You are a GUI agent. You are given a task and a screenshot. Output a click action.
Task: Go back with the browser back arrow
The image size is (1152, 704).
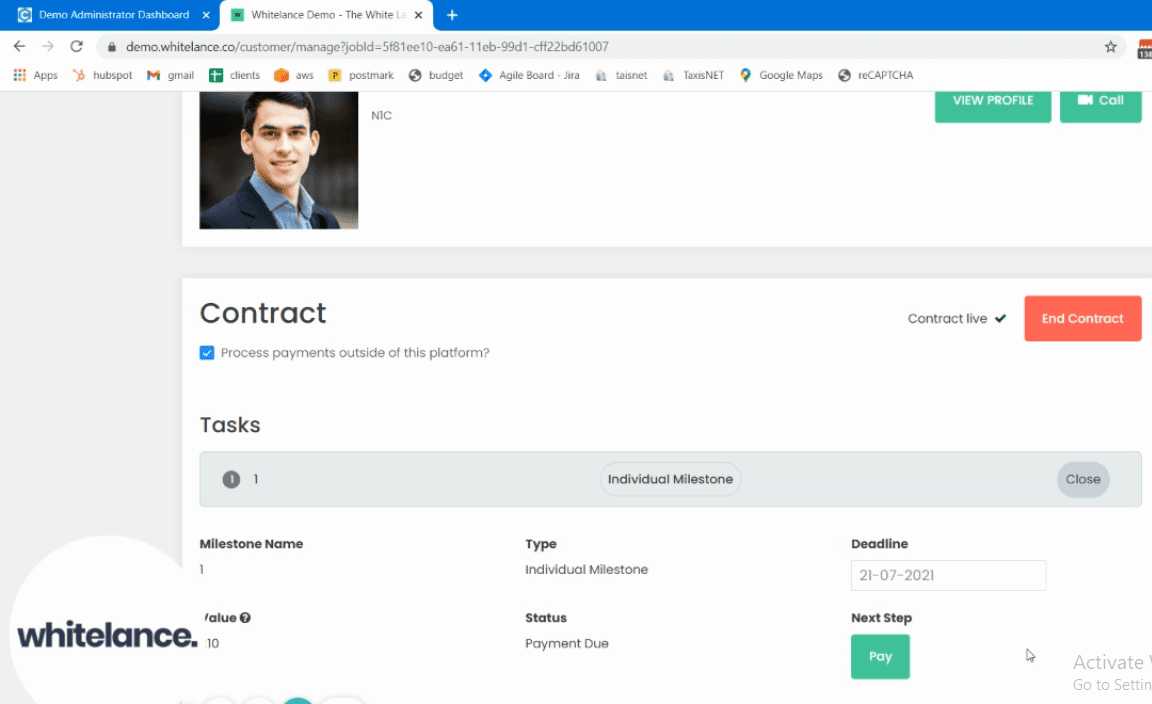pos(19,46)
